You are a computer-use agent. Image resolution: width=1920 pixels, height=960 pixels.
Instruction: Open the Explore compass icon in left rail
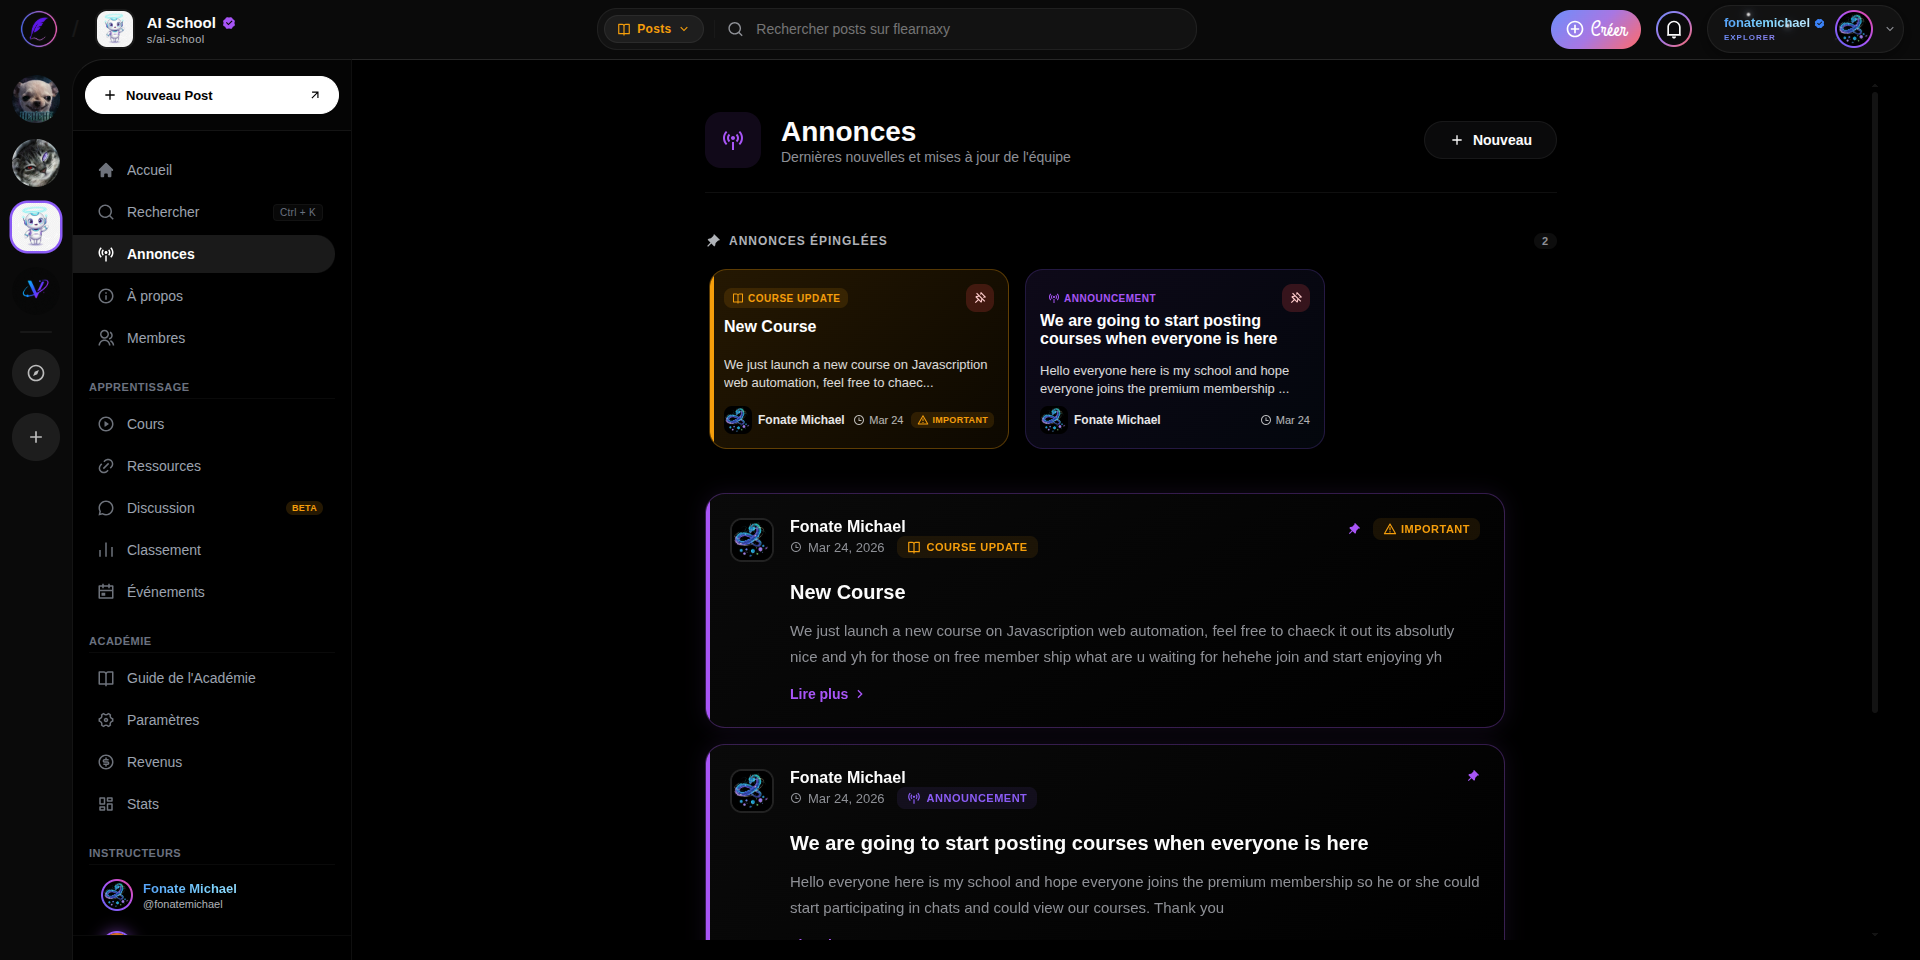pyautogui.click(x=36, y=373)
